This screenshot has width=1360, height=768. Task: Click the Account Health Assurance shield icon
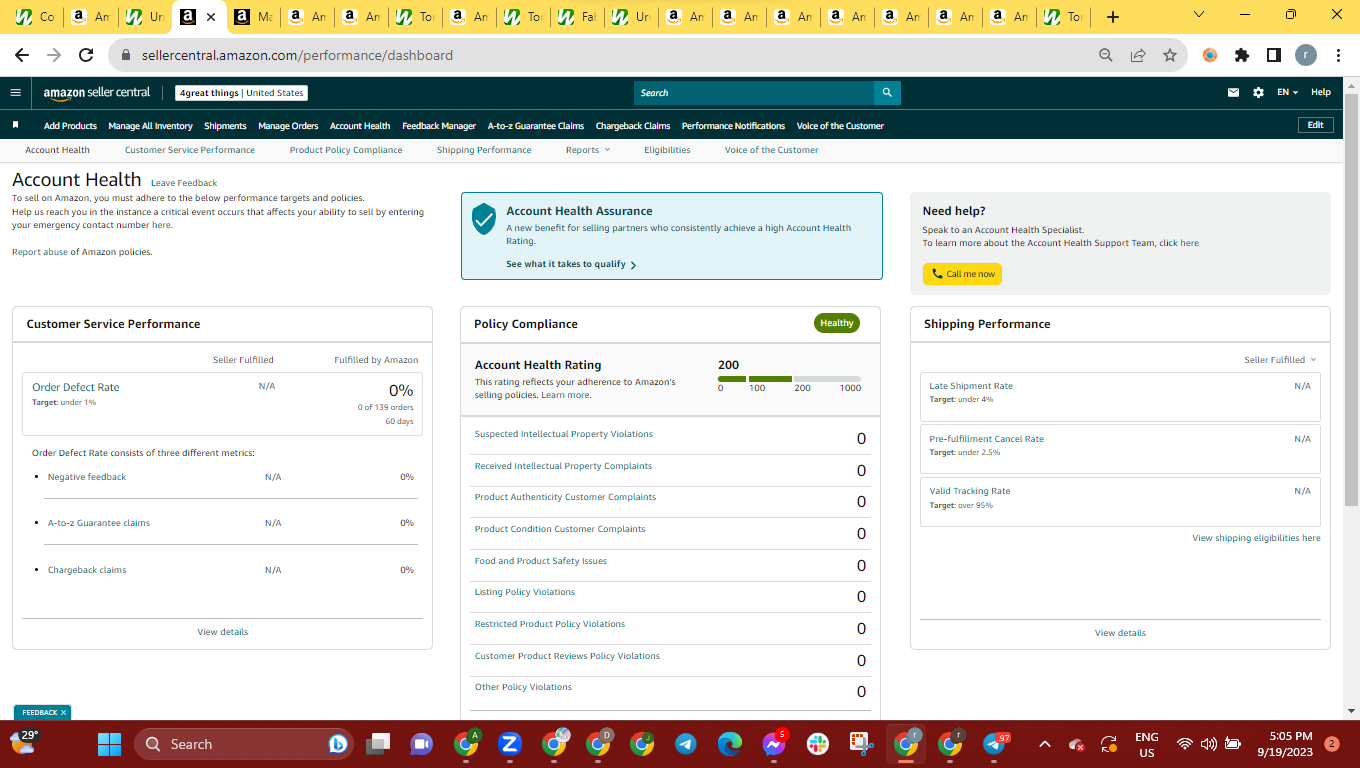[x=484, y=218]
